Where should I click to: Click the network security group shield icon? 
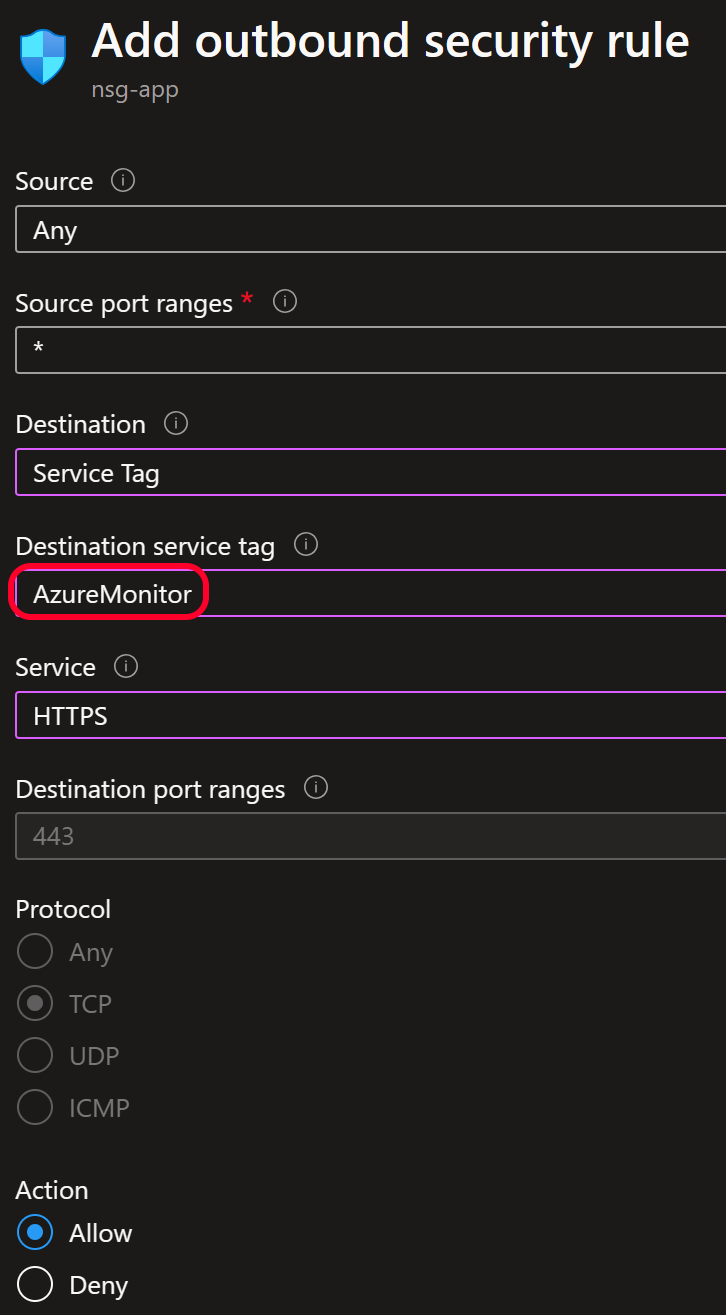[43, 57]
